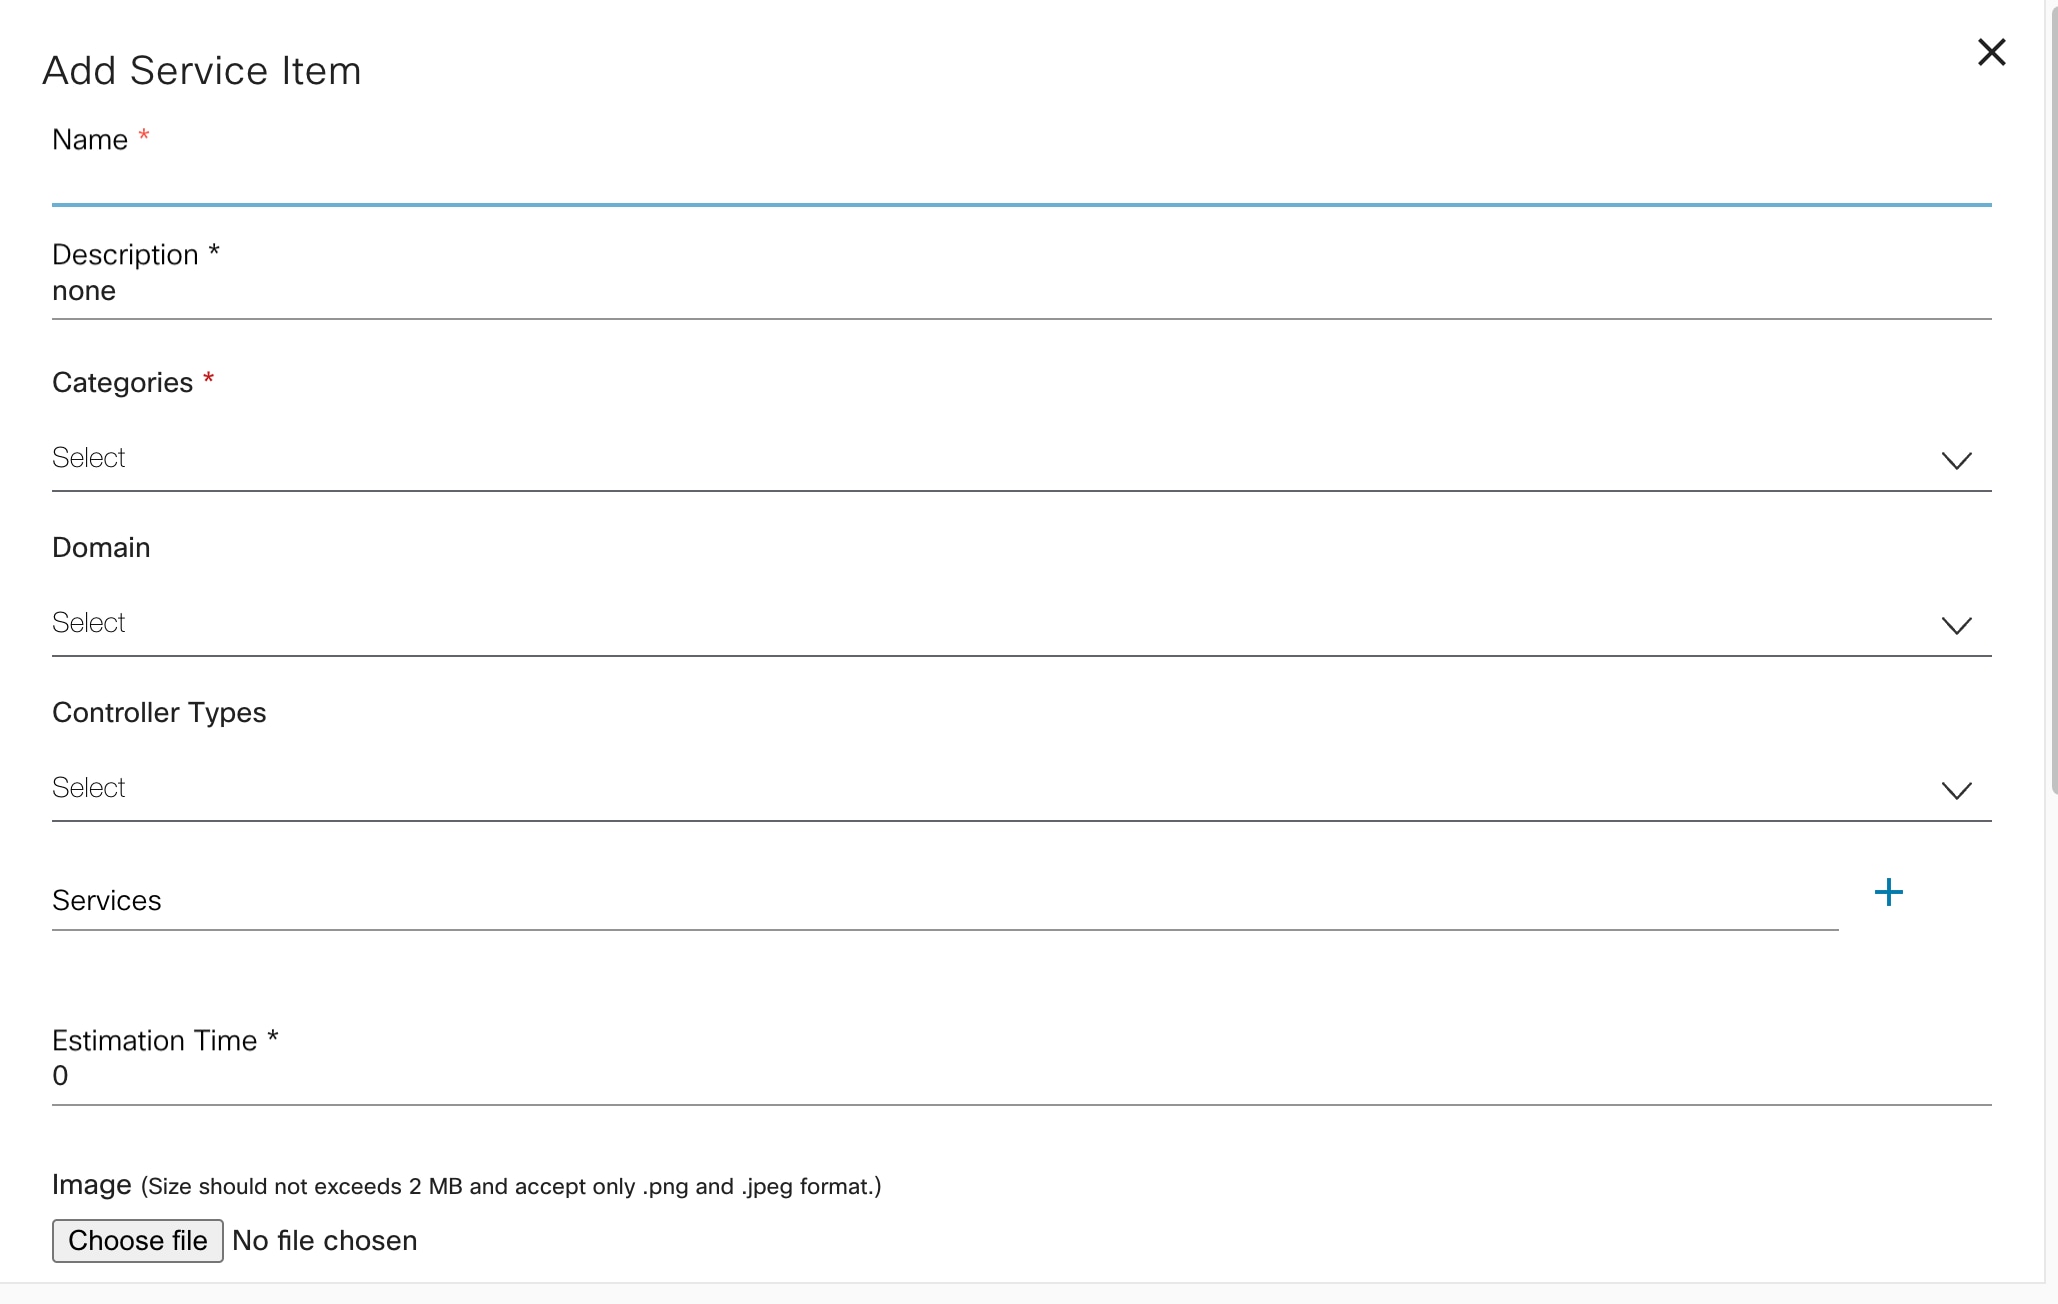Viewport: 2058px width, 1304px height.
Task: Expand the Domain Select placeholder field
Action: tap(89, 623)
